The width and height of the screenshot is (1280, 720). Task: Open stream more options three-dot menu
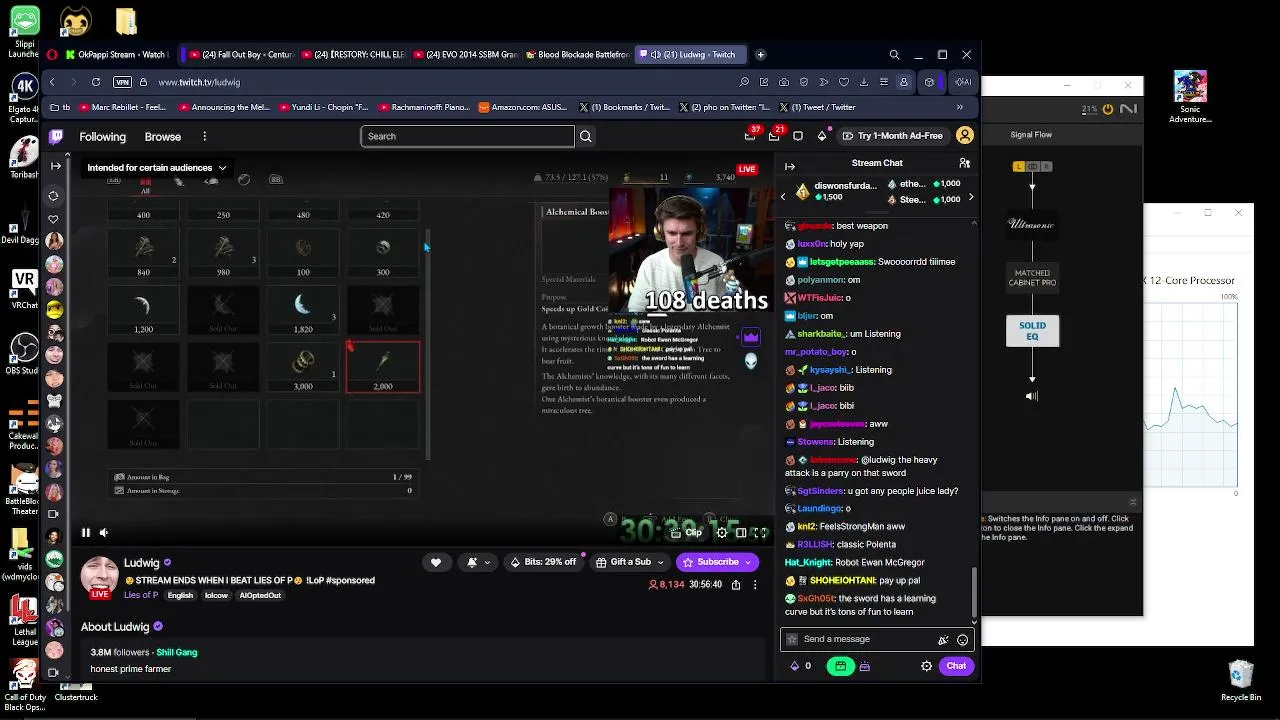(755, 584)
